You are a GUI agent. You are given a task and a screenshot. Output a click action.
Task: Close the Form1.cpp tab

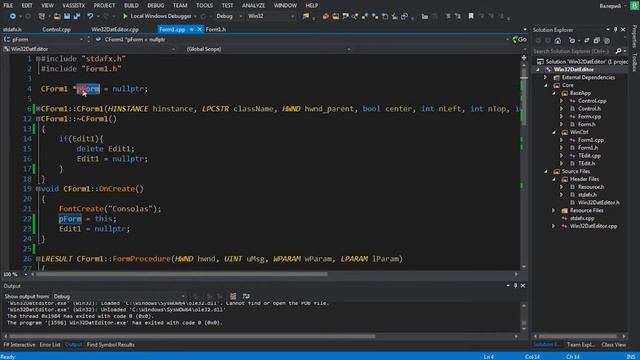(x=200, y=29)
